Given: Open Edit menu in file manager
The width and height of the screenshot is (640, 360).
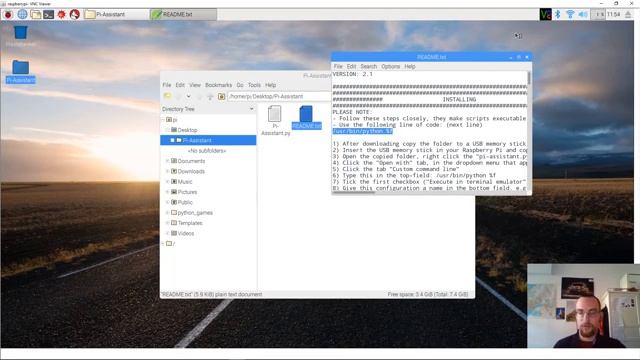Looking at the screenshot, I should pos(180,85).
